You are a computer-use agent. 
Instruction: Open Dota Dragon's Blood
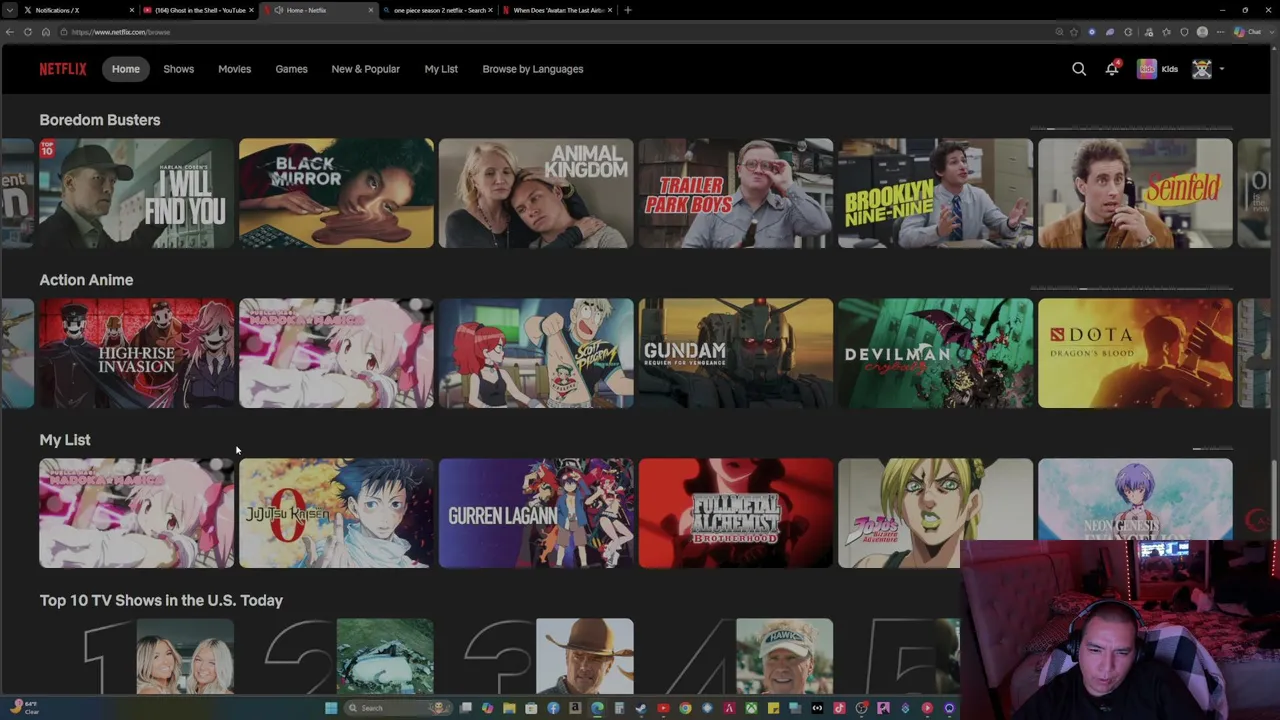[x=1135, y=353]
